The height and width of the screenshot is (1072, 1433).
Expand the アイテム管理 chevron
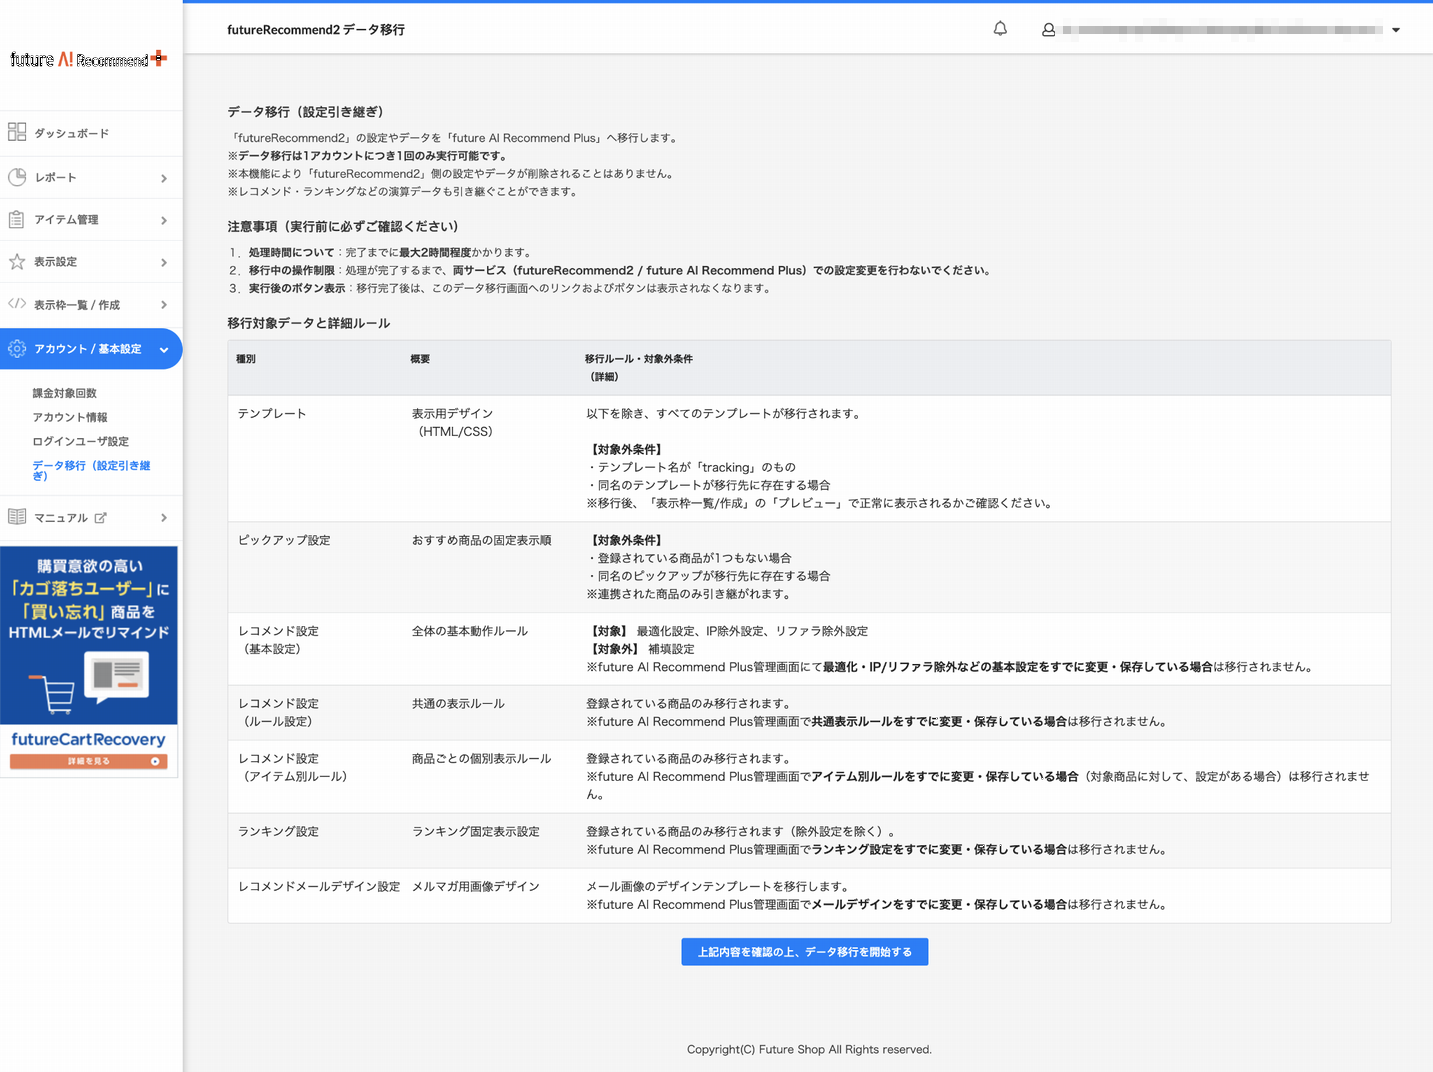coord(164,220)
